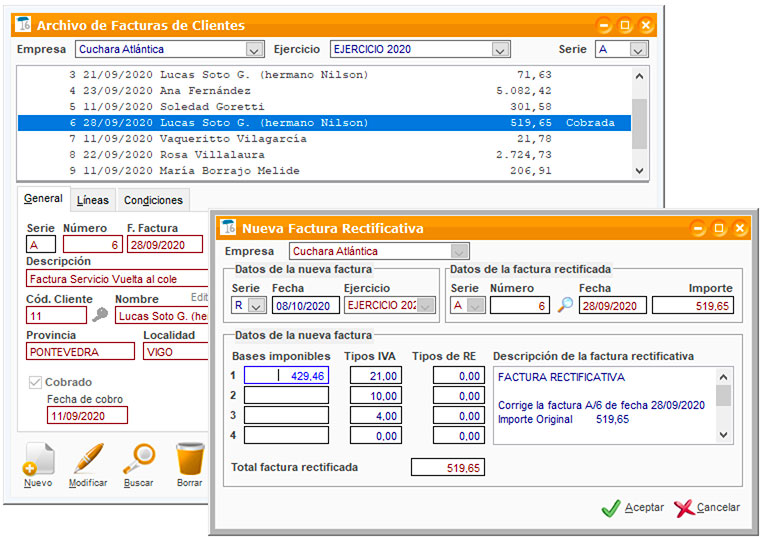Open the Ejercicio 2020 dropdown in Archivo window
This screenshot has height=538, width=762.
click(500, 50)
